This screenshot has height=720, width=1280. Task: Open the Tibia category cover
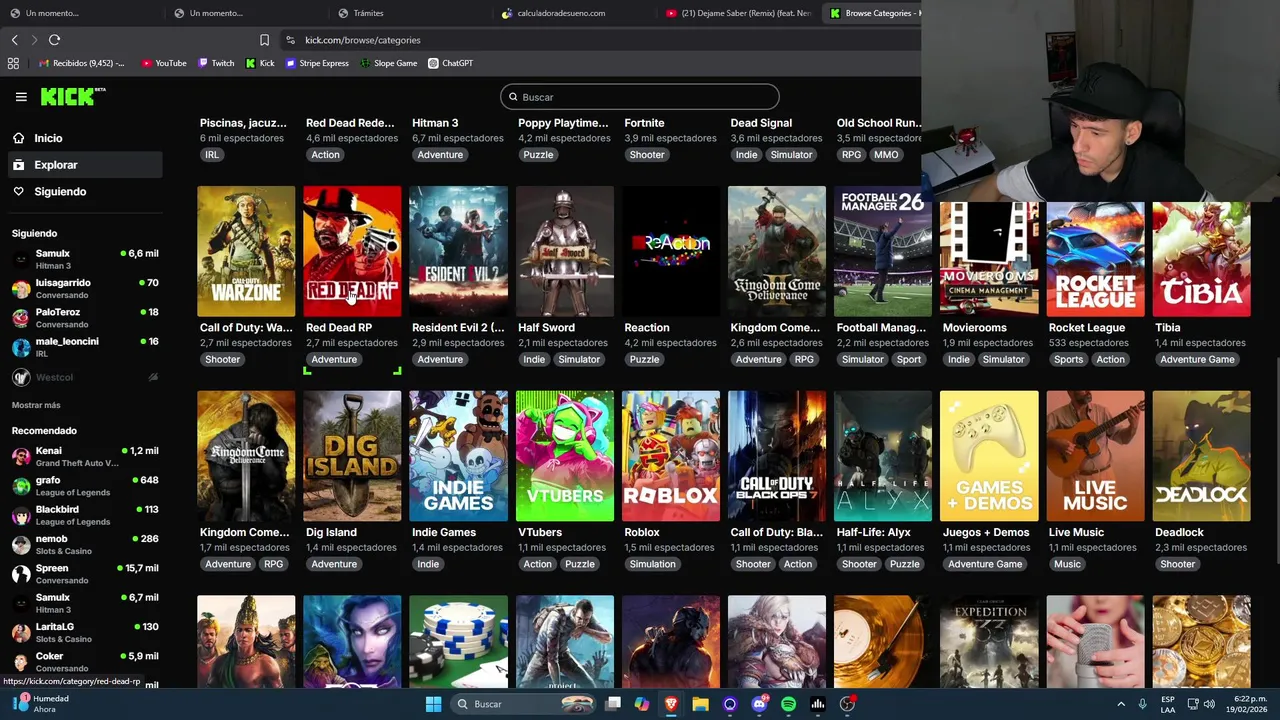pos(1201,259)
